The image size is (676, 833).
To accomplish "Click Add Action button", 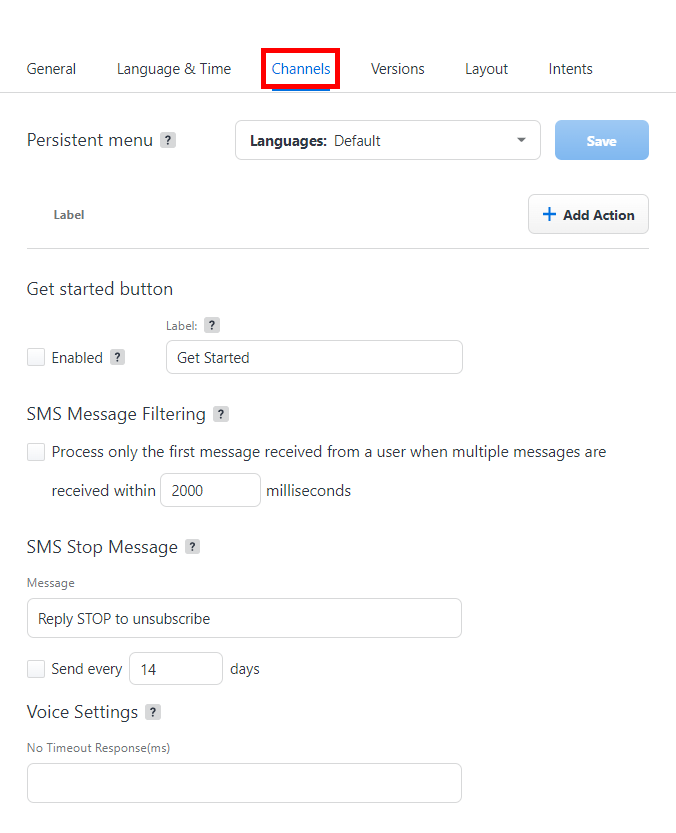I will coord(588,215).
